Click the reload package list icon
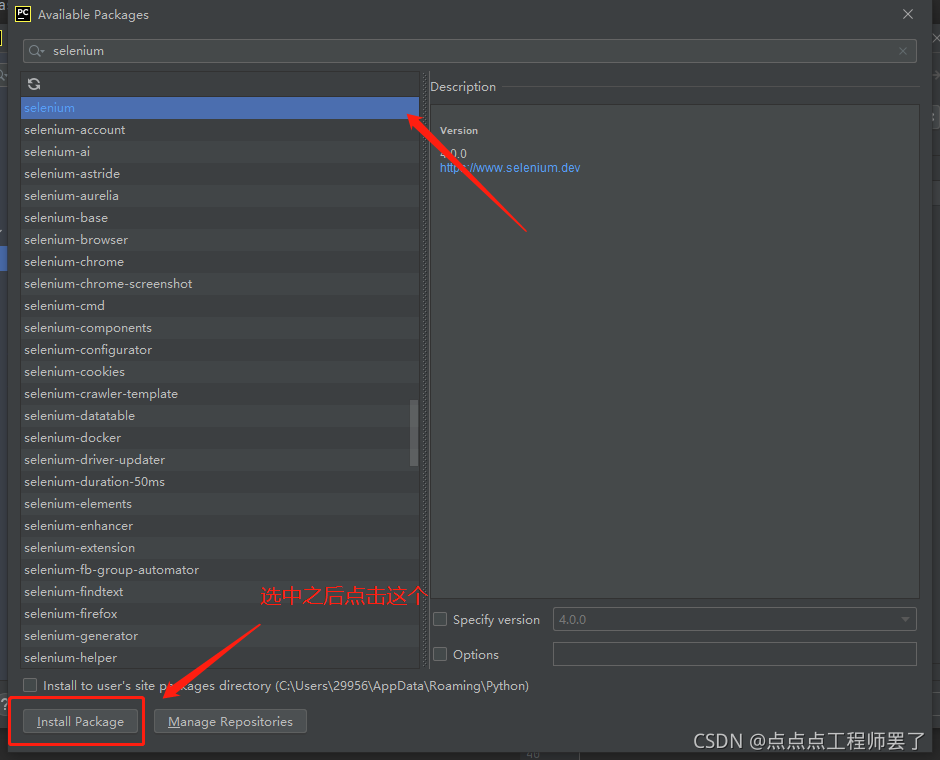This screenshot has height=760, width=940. tap(34, 84)
